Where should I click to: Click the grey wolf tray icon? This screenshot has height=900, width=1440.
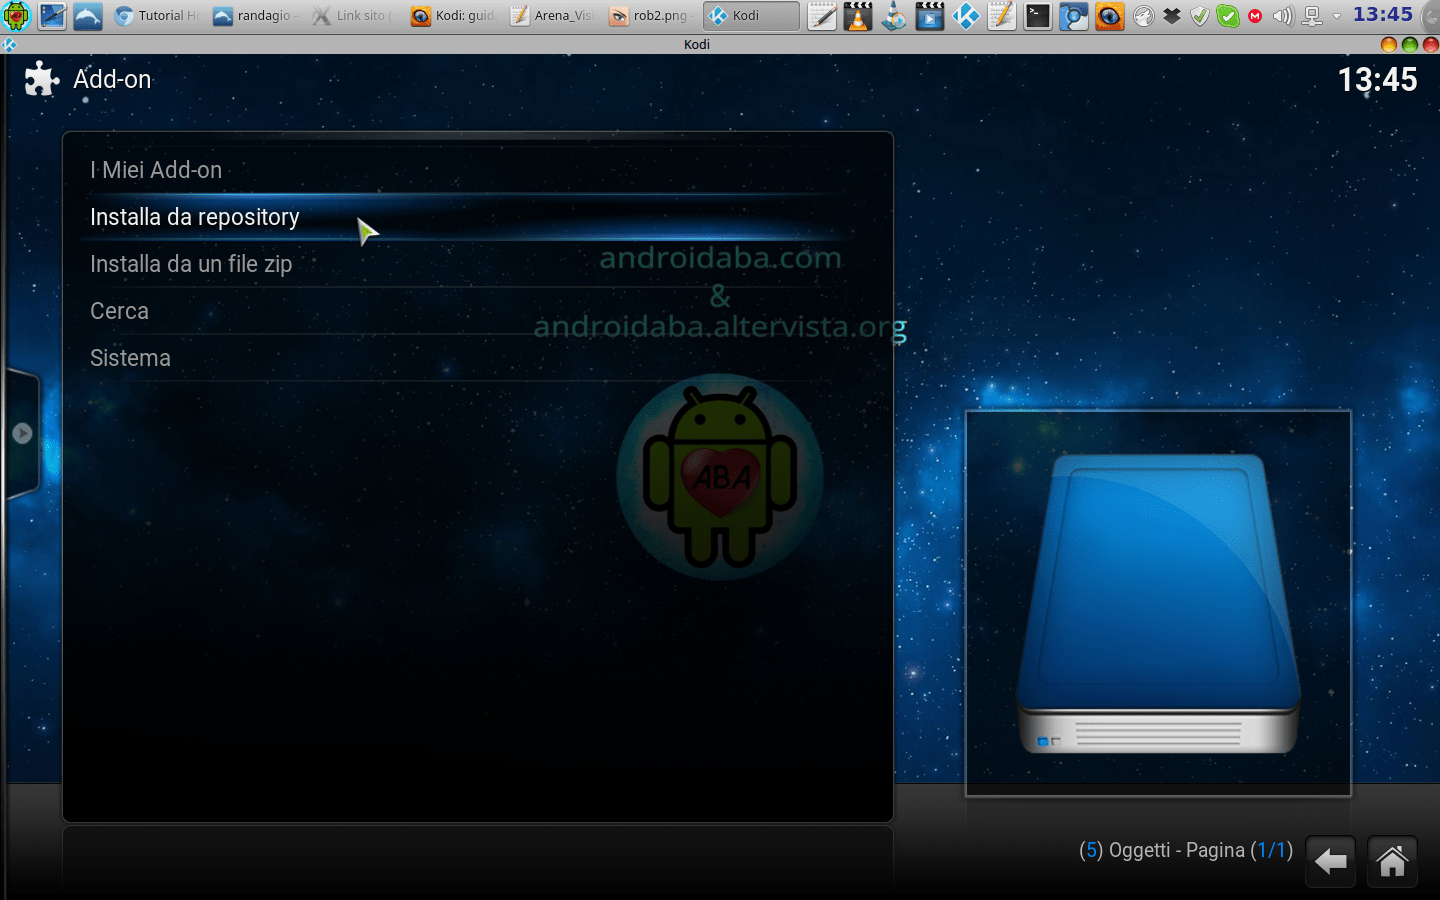[1144, 15]
